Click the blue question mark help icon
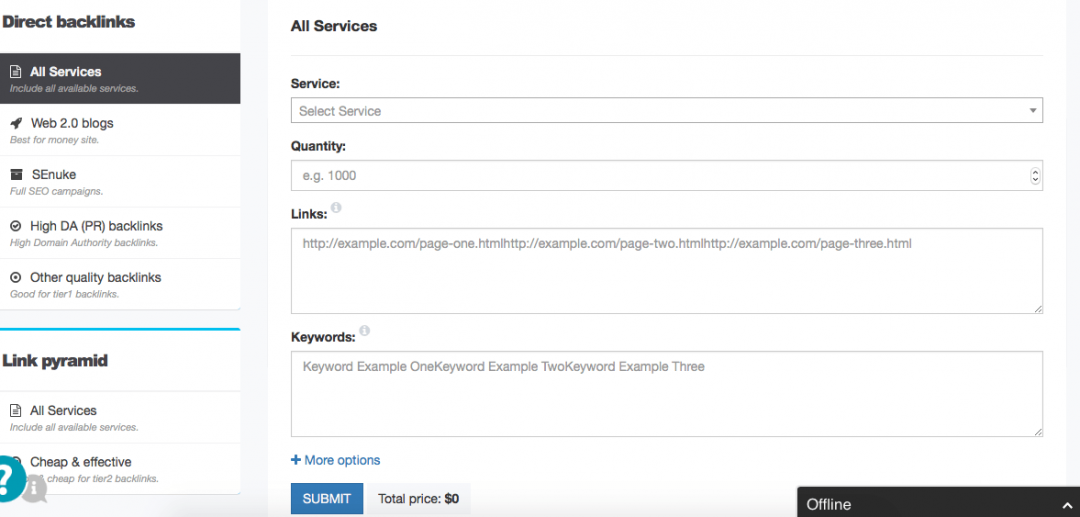This screenshot has height=517, width=1080. tap(10, 479)
